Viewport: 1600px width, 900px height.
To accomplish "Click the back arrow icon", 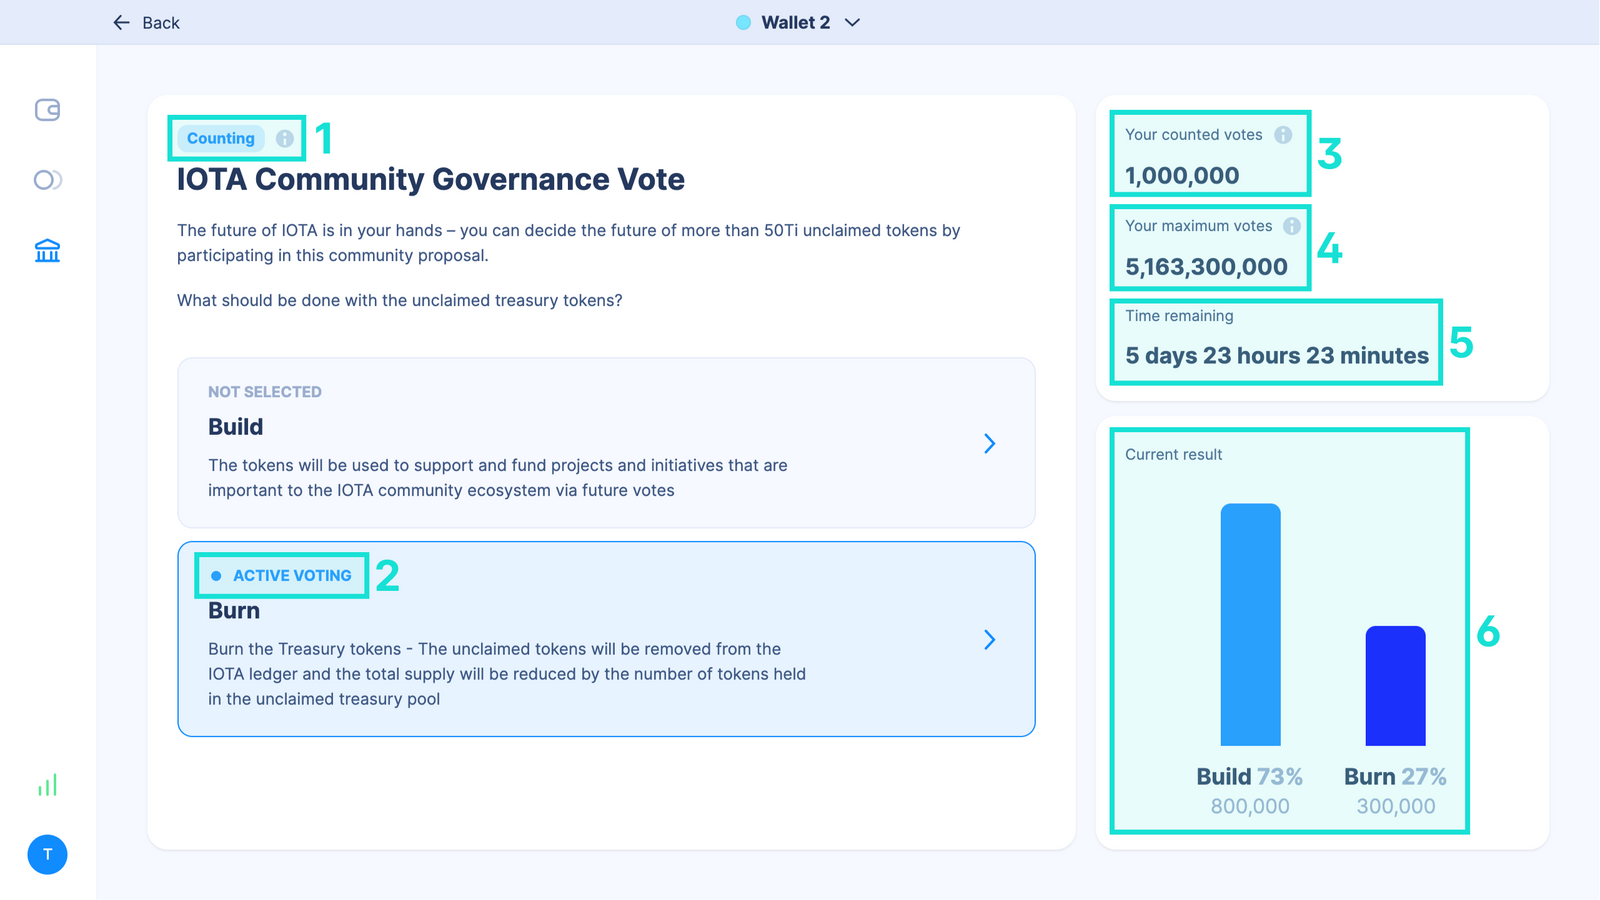I will tap(122, 22).
